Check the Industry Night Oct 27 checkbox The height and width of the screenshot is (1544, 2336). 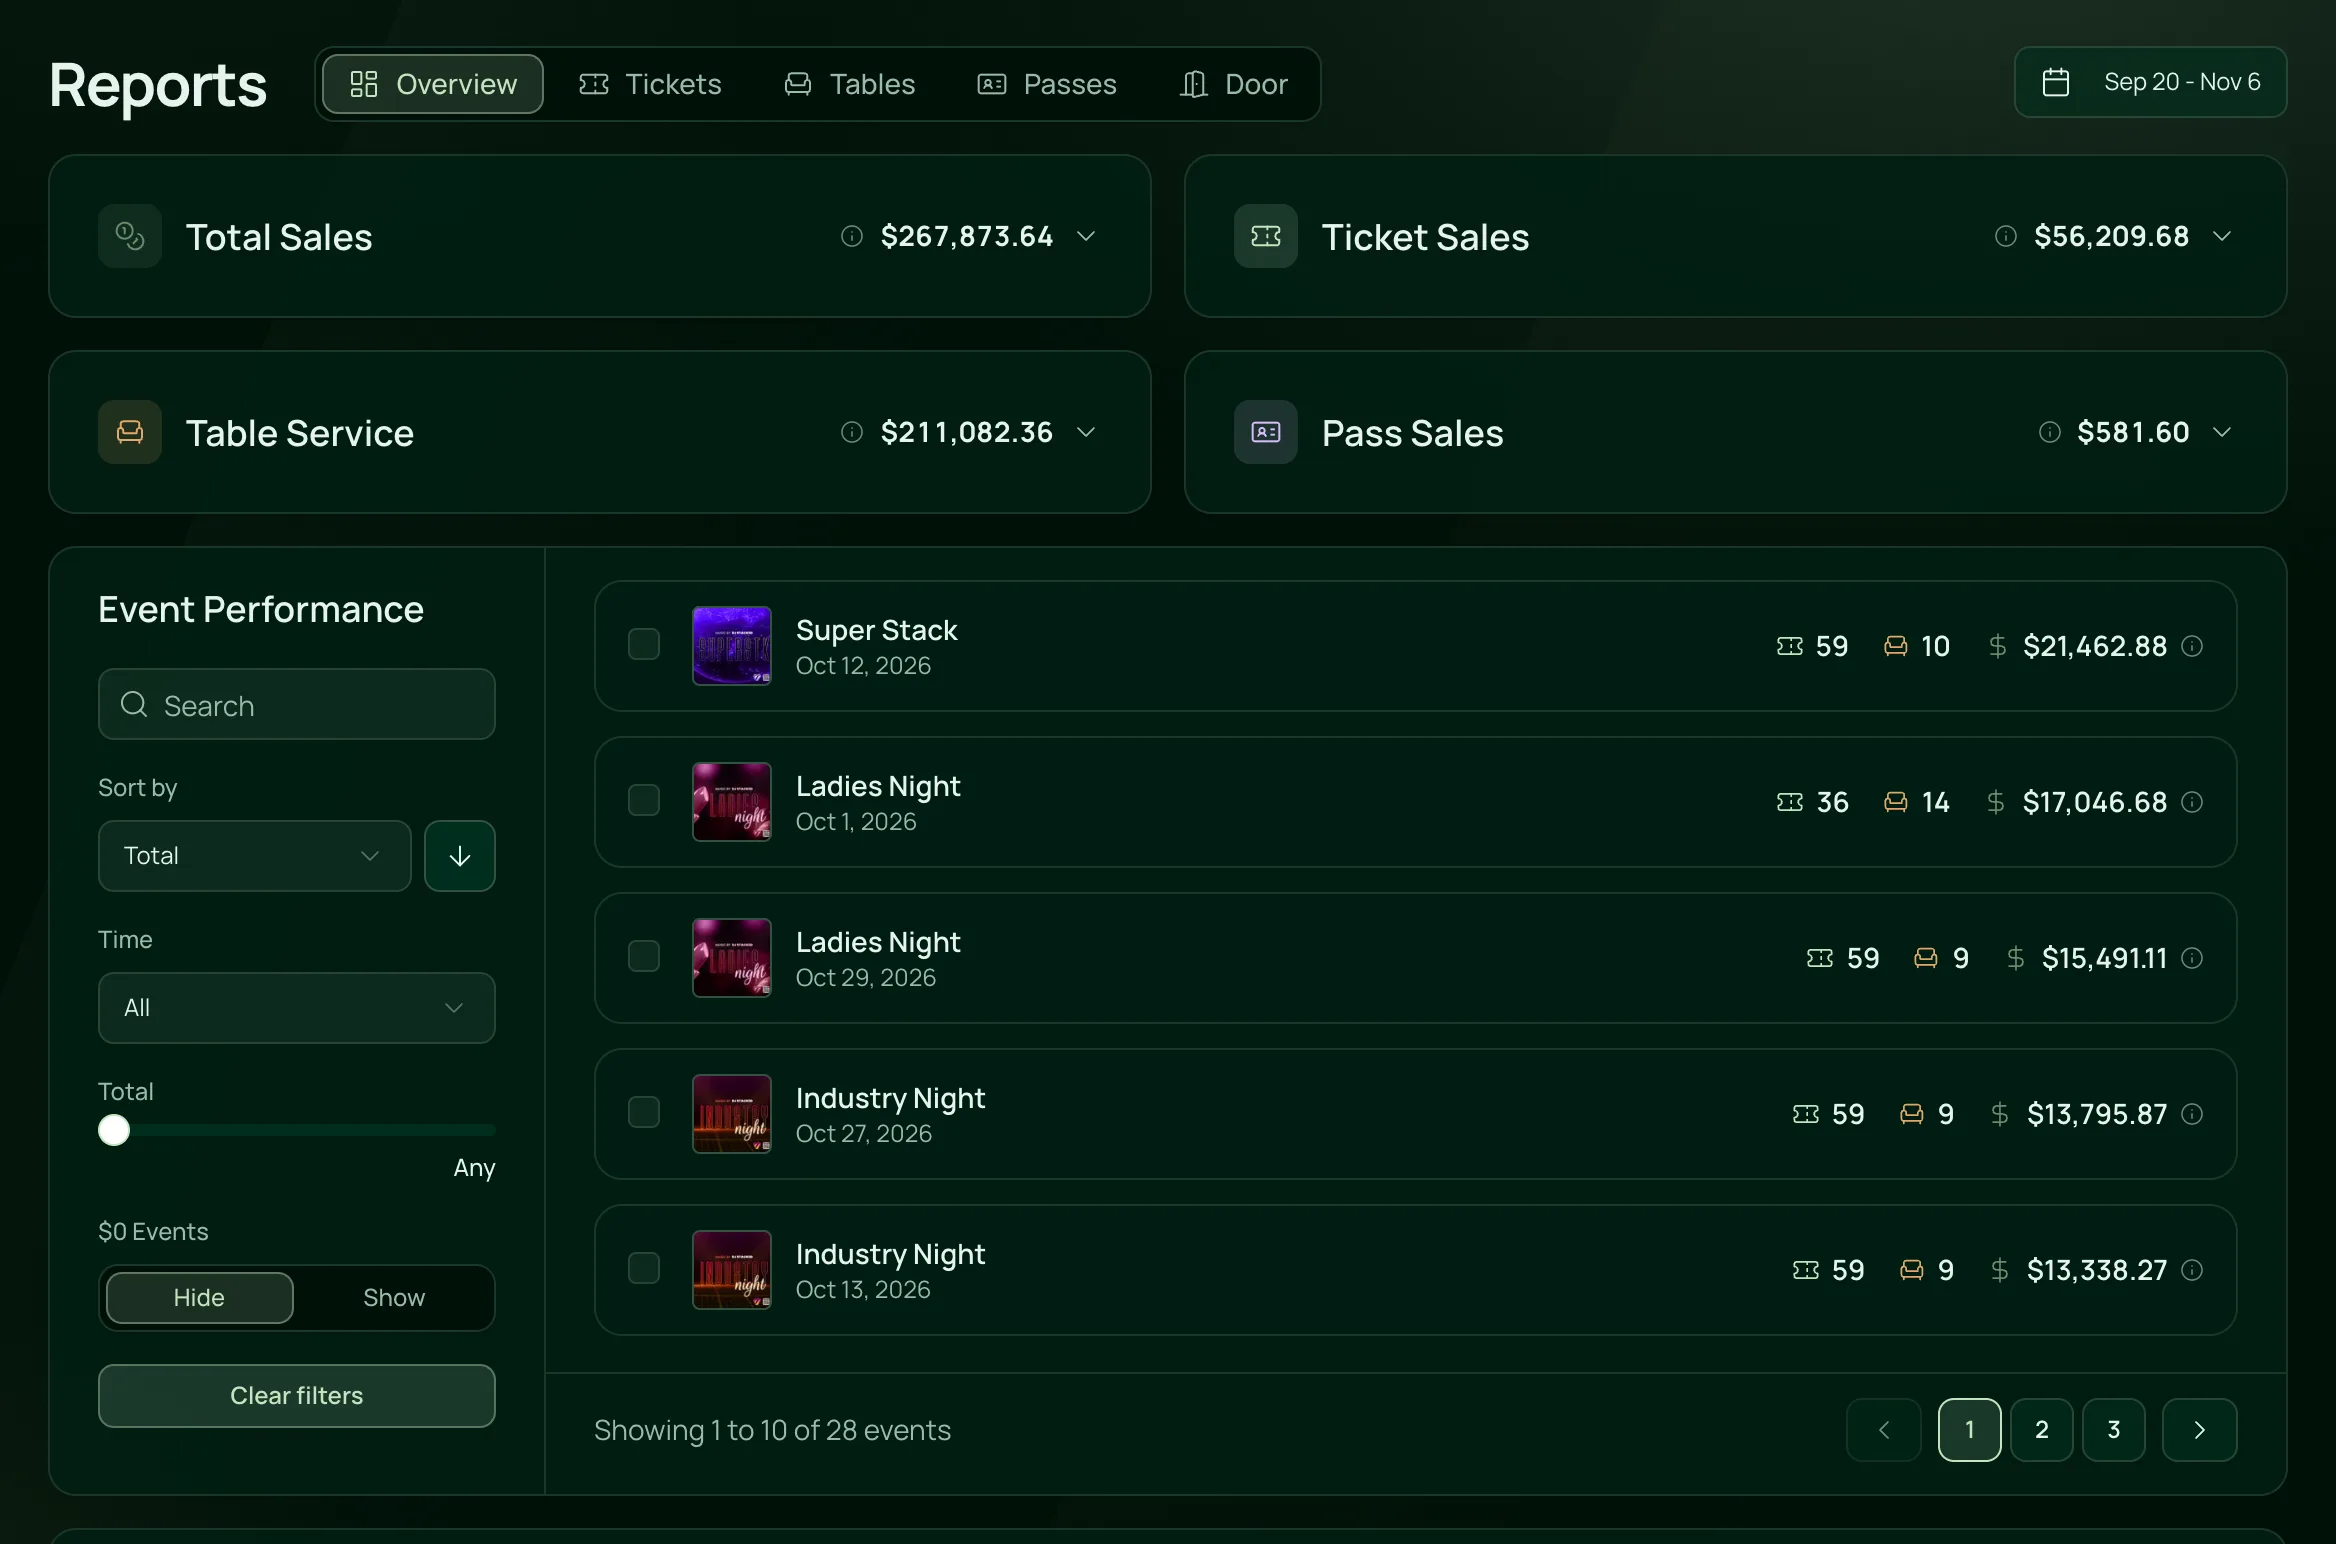(644, 1112)
